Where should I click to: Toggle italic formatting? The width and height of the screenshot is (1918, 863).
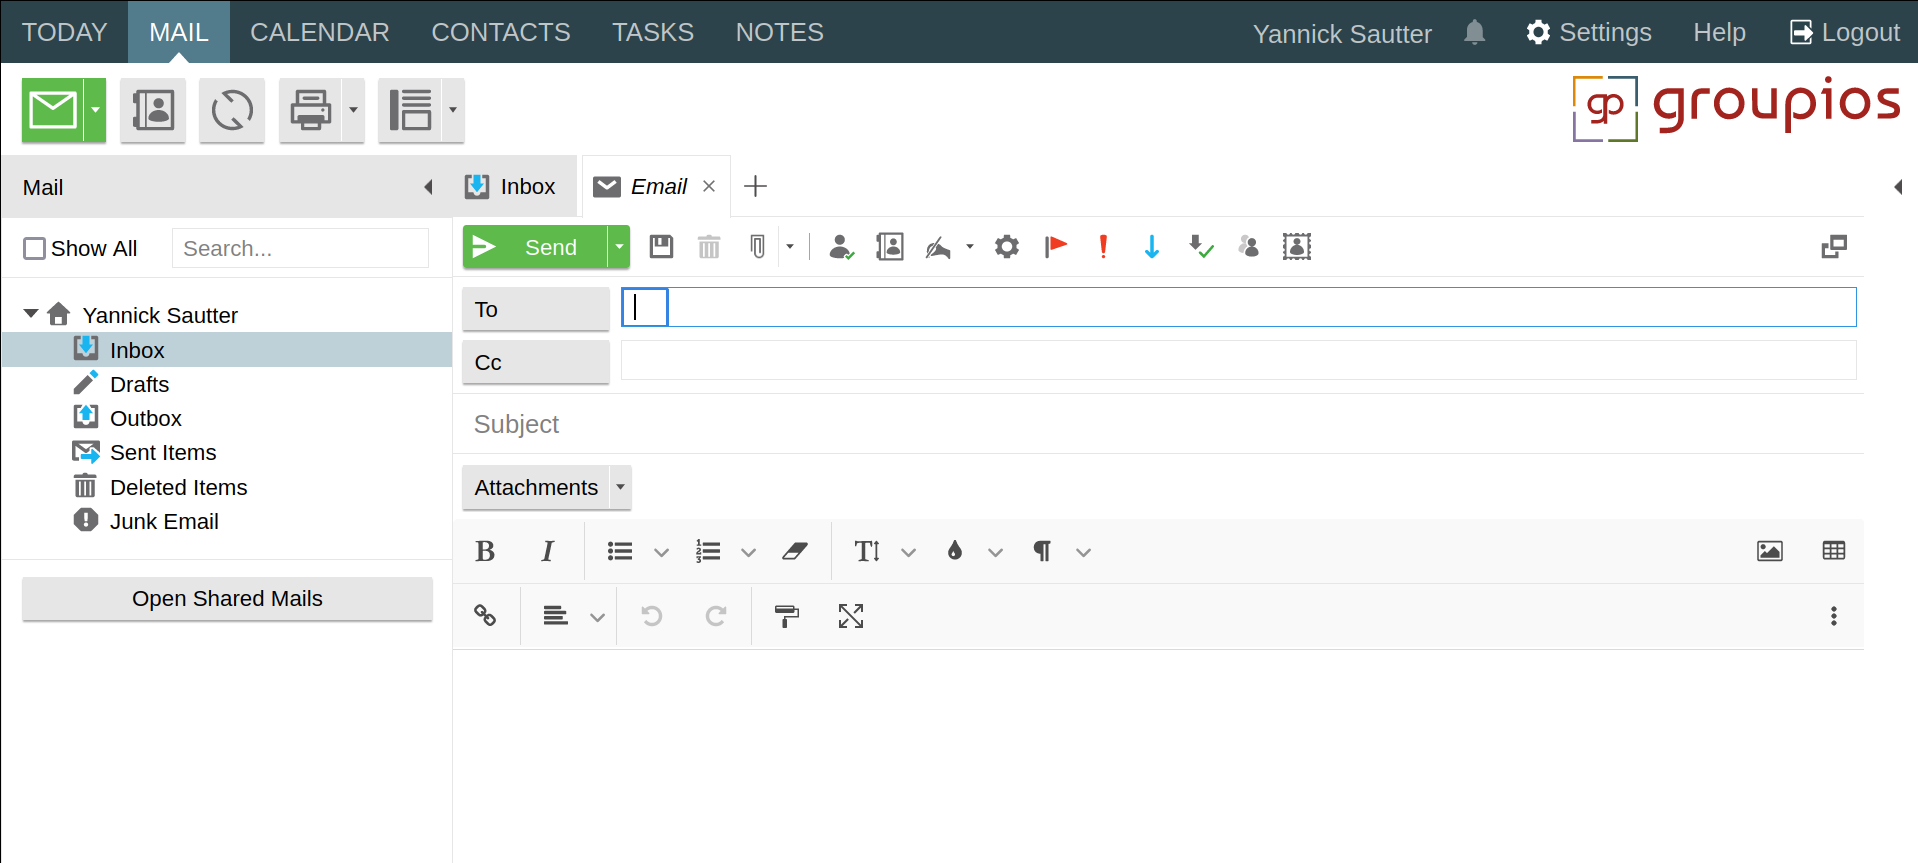pyautogui.click(x=547, y=551)
